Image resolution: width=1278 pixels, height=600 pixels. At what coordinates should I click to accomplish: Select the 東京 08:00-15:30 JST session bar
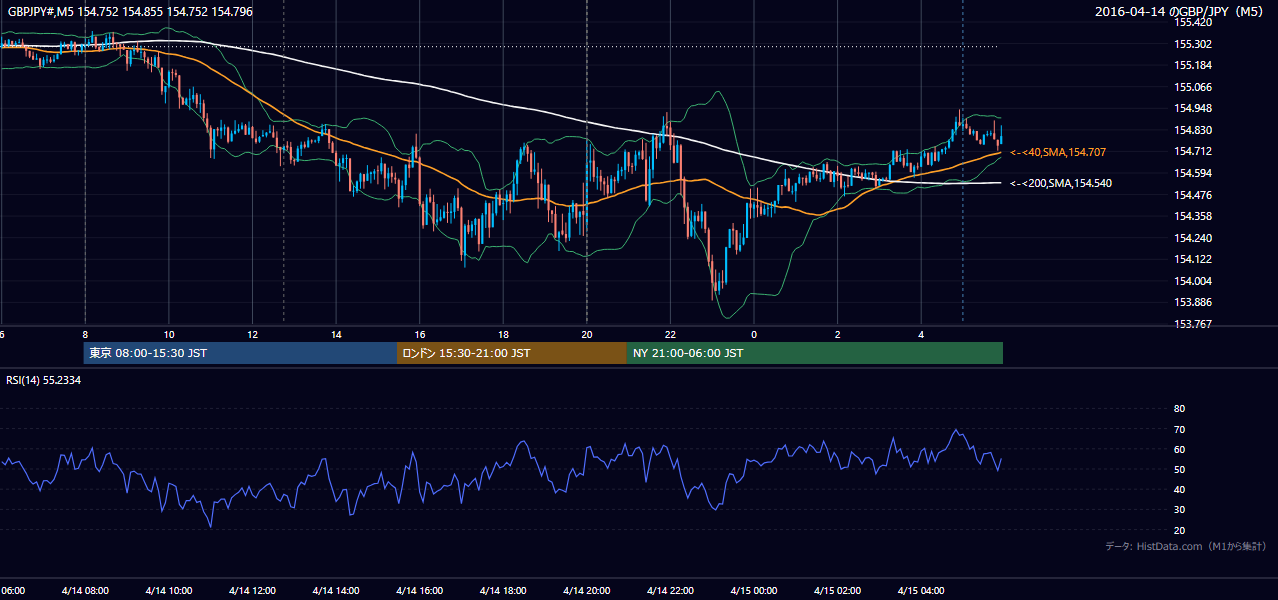pos(241,353)
